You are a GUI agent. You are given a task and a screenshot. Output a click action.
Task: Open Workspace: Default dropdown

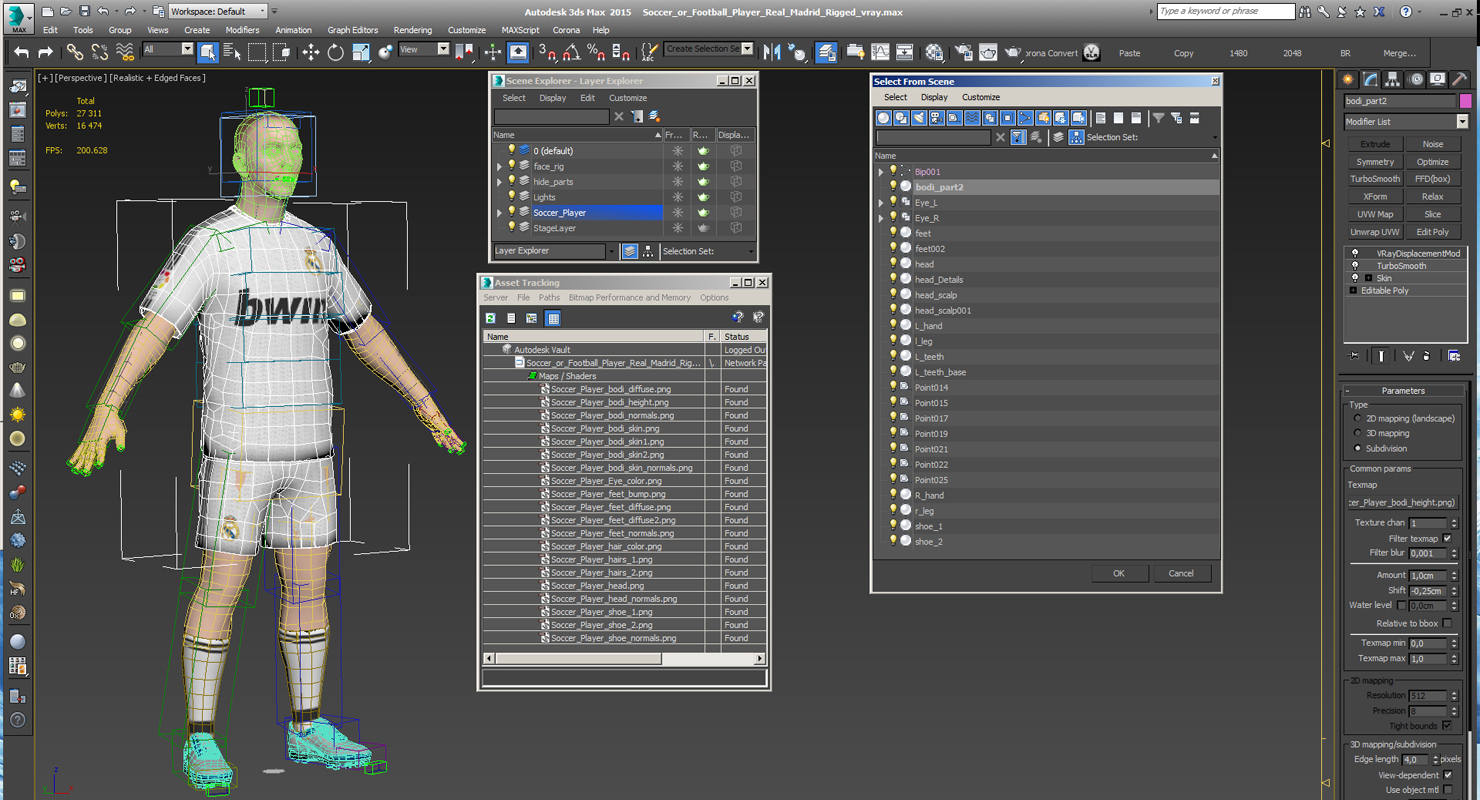(217, 11)
